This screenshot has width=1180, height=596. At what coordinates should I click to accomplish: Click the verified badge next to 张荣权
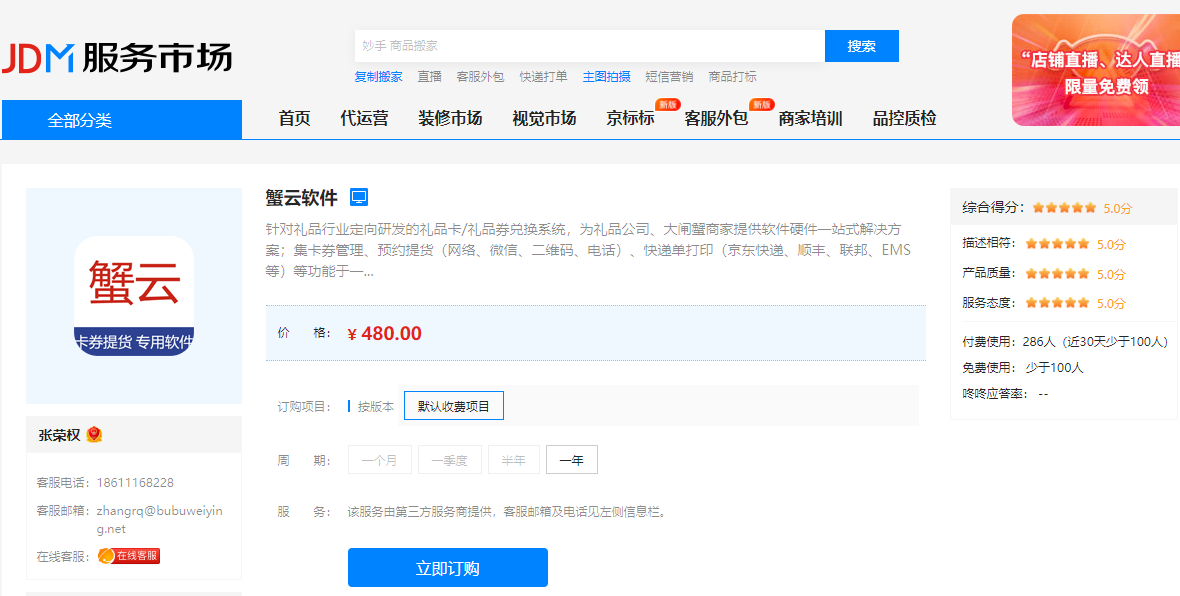[x=94, y=435]
